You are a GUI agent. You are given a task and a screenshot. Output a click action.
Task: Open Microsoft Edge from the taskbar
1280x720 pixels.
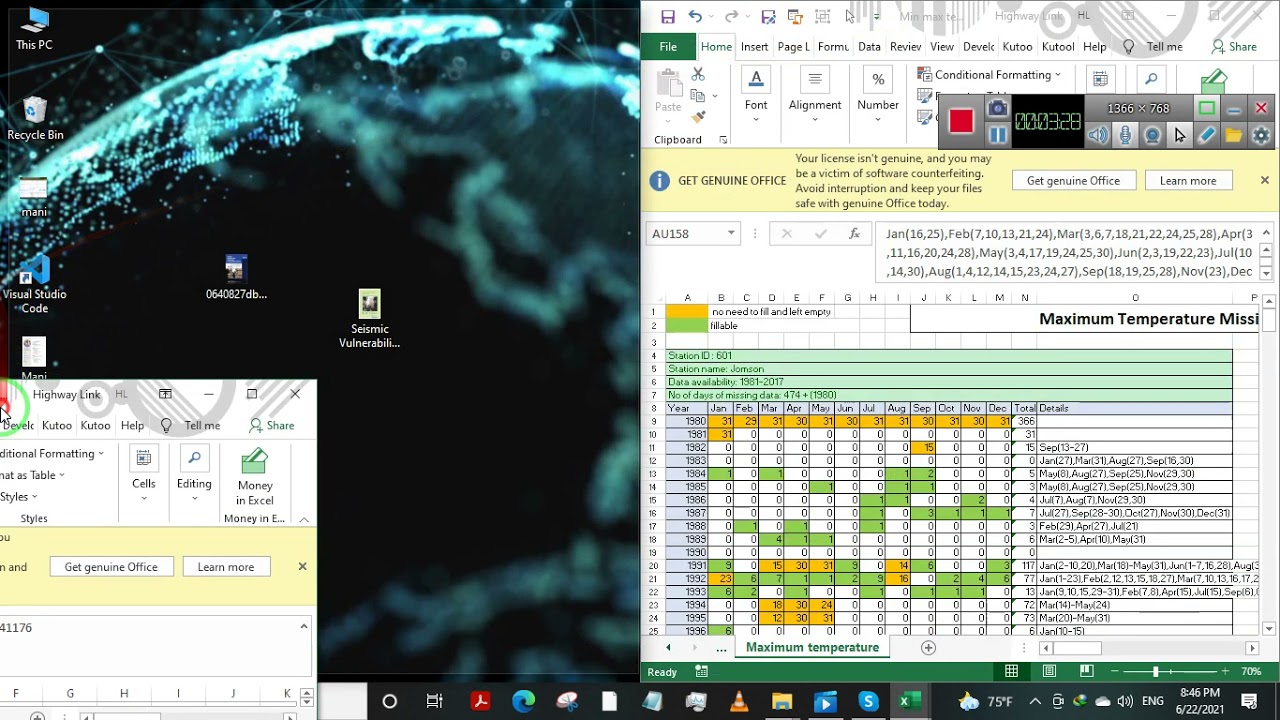(523, 702)
